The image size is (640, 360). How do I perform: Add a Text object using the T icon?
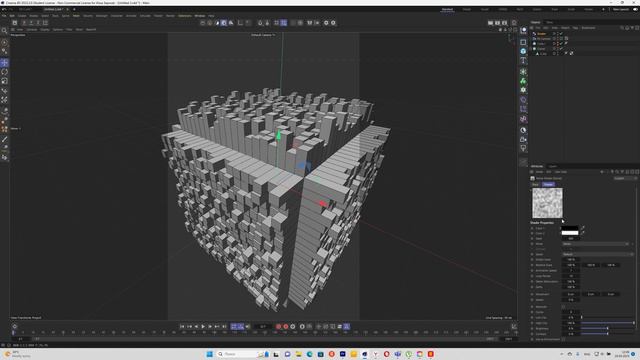(x=523, y=61)
